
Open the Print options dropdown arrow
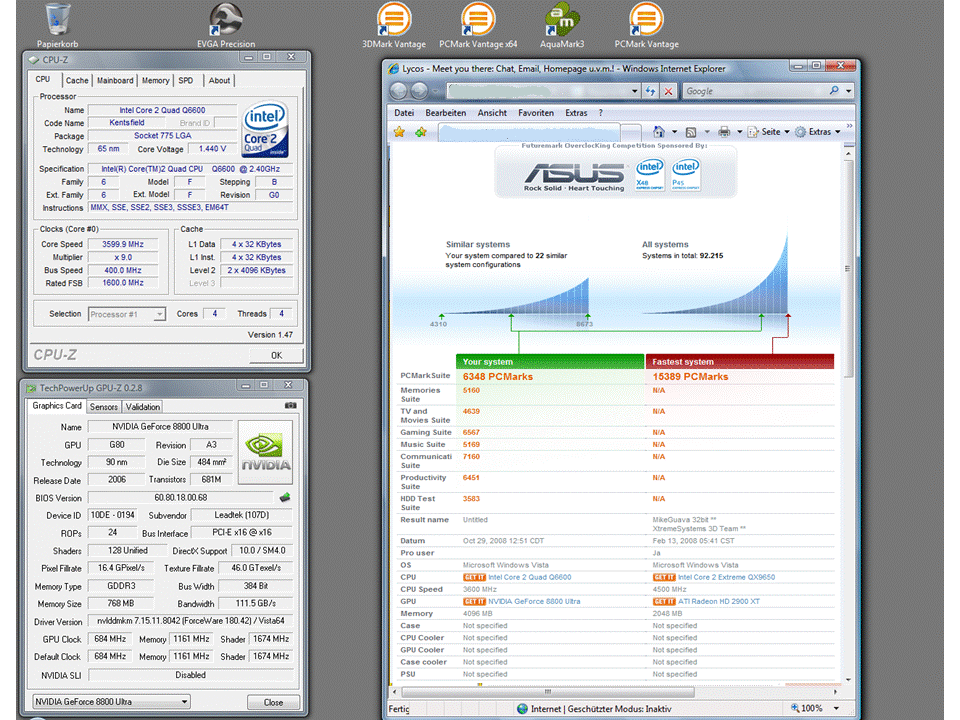[x=740, y=132]
